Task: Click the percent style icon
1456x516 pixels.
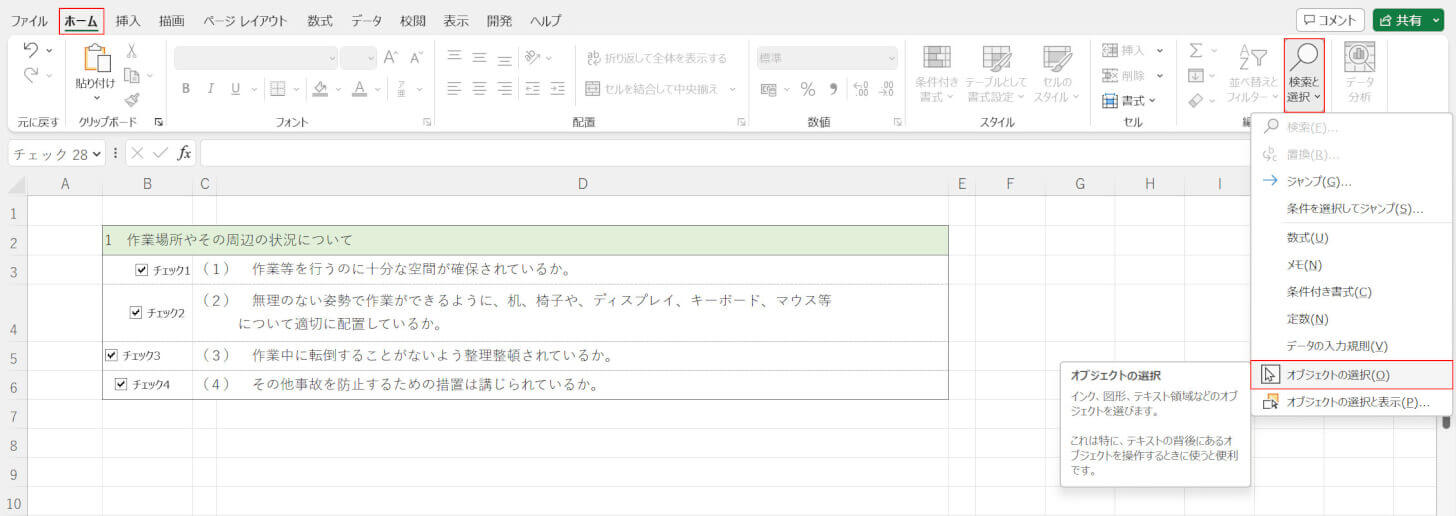Action: tap(807, 89)
